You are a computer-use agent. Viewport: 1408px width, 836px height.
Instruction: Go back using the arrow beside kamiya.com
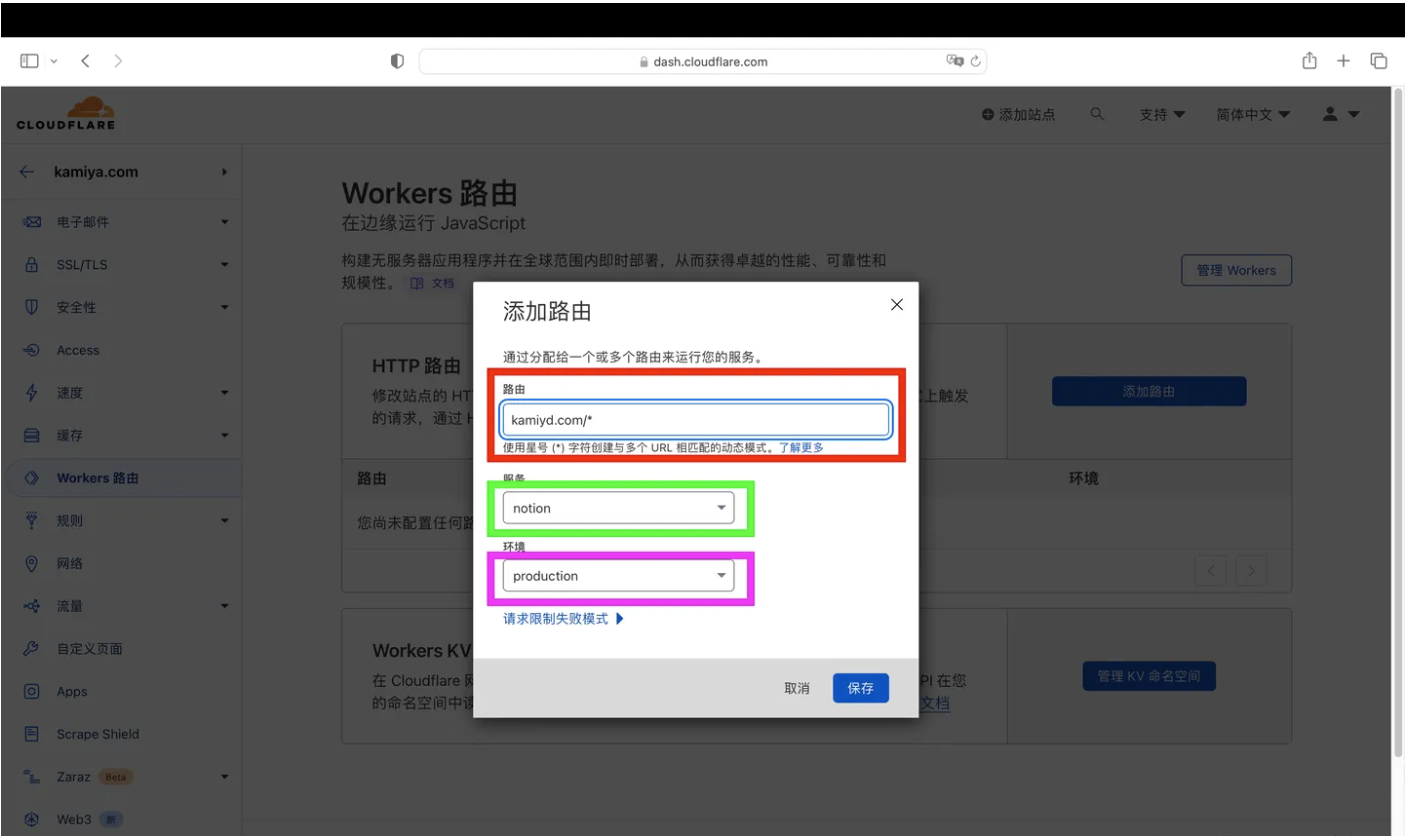(x=27, y=172)
